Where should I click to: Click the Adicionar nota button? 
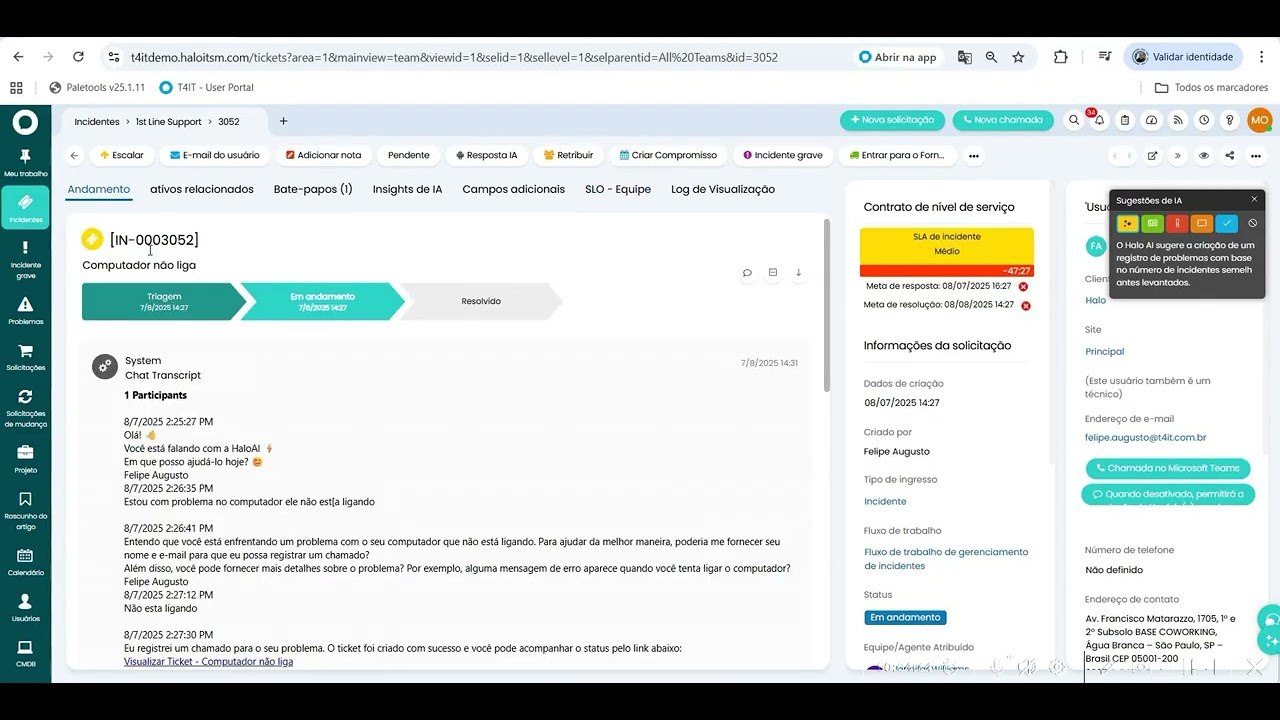coord(324,156)
